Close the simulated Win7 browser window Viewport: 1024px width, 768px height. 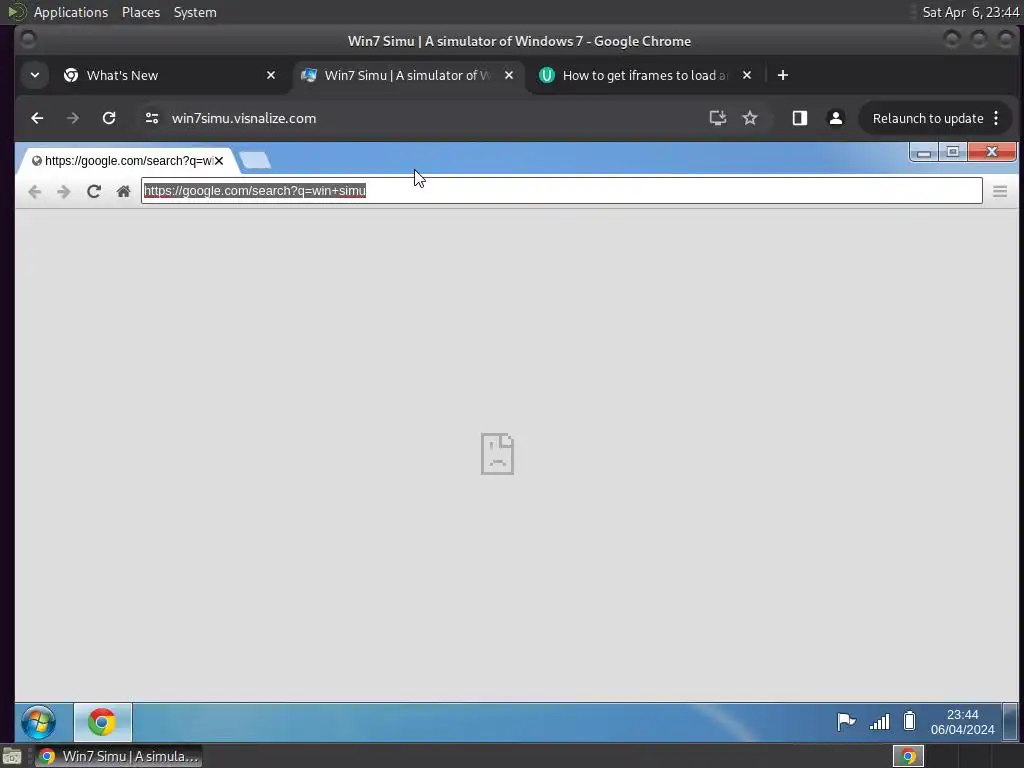[x=992, y=152]
